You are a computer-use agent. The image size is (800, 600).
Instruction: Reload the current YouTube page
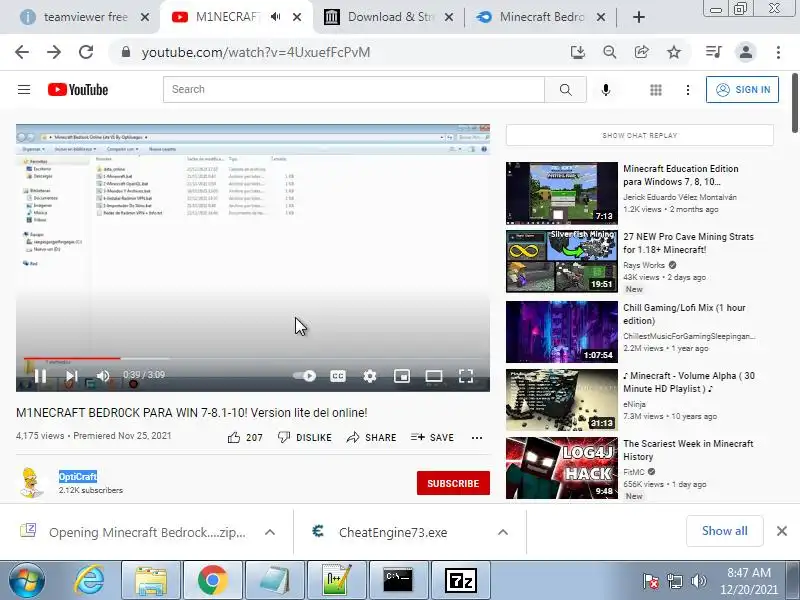(x=86, y=52)
